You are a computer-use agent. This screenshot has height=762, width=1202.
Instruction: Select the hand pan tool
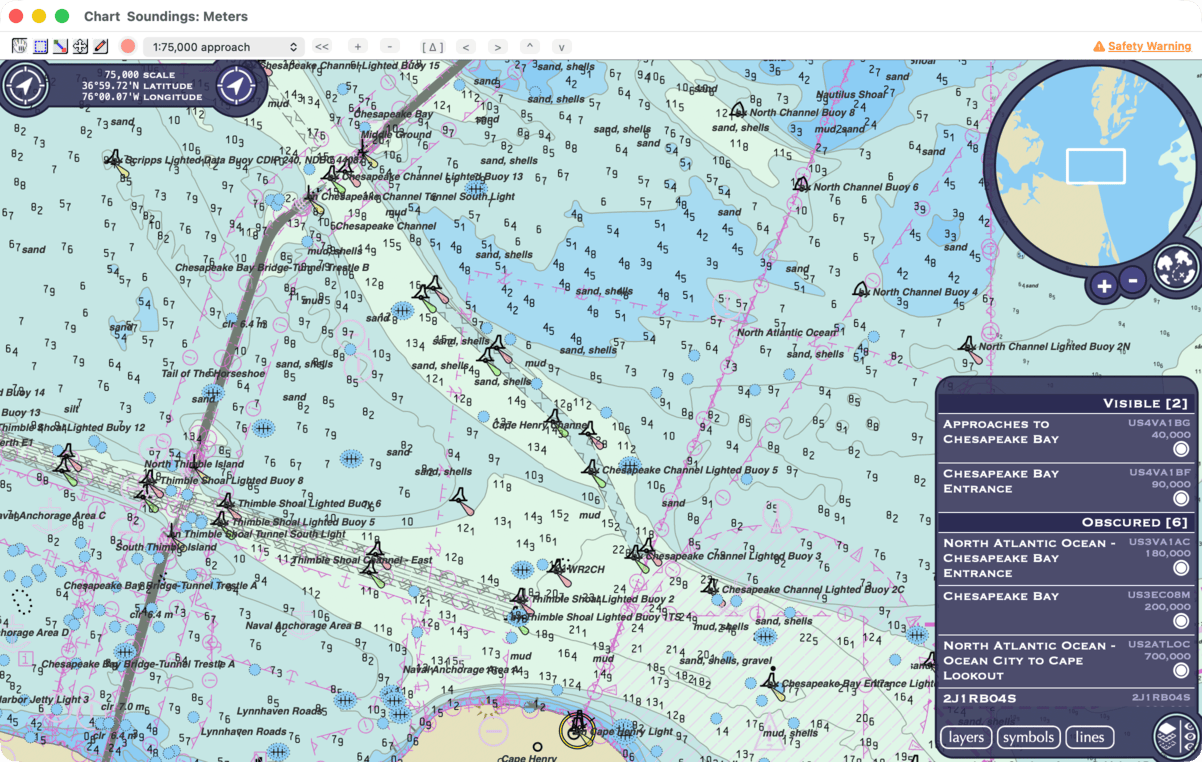tap(19, 46)
